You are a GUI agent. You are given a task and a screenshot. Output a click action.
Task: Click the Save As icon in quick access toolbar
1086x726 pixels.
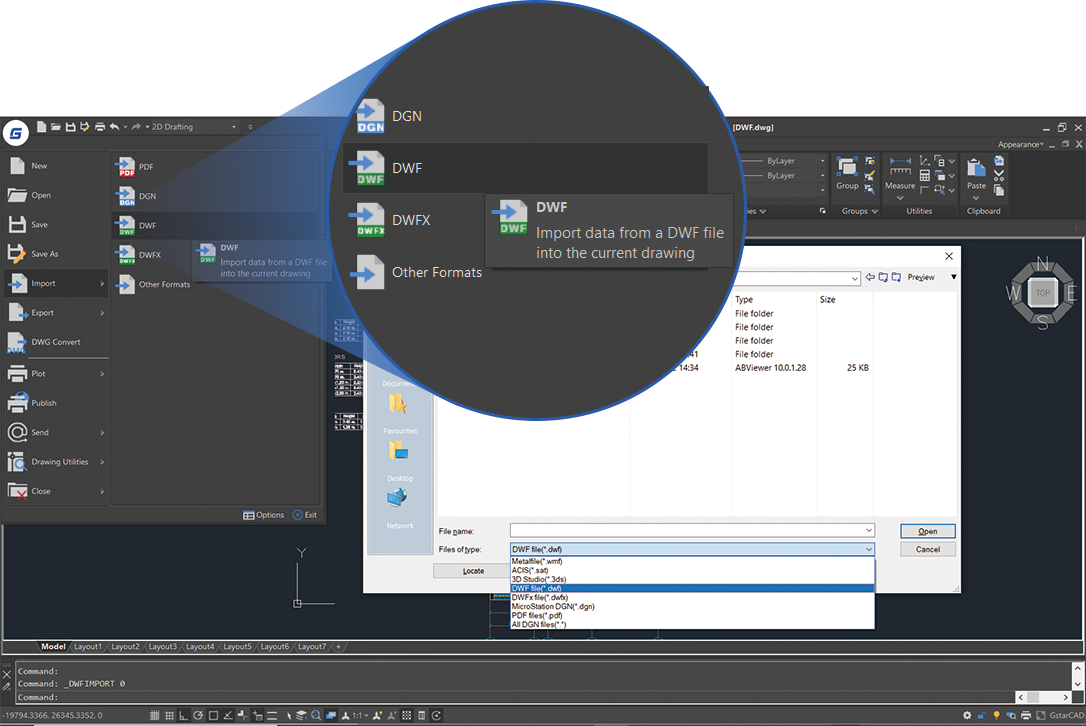[x=84, y=127]
